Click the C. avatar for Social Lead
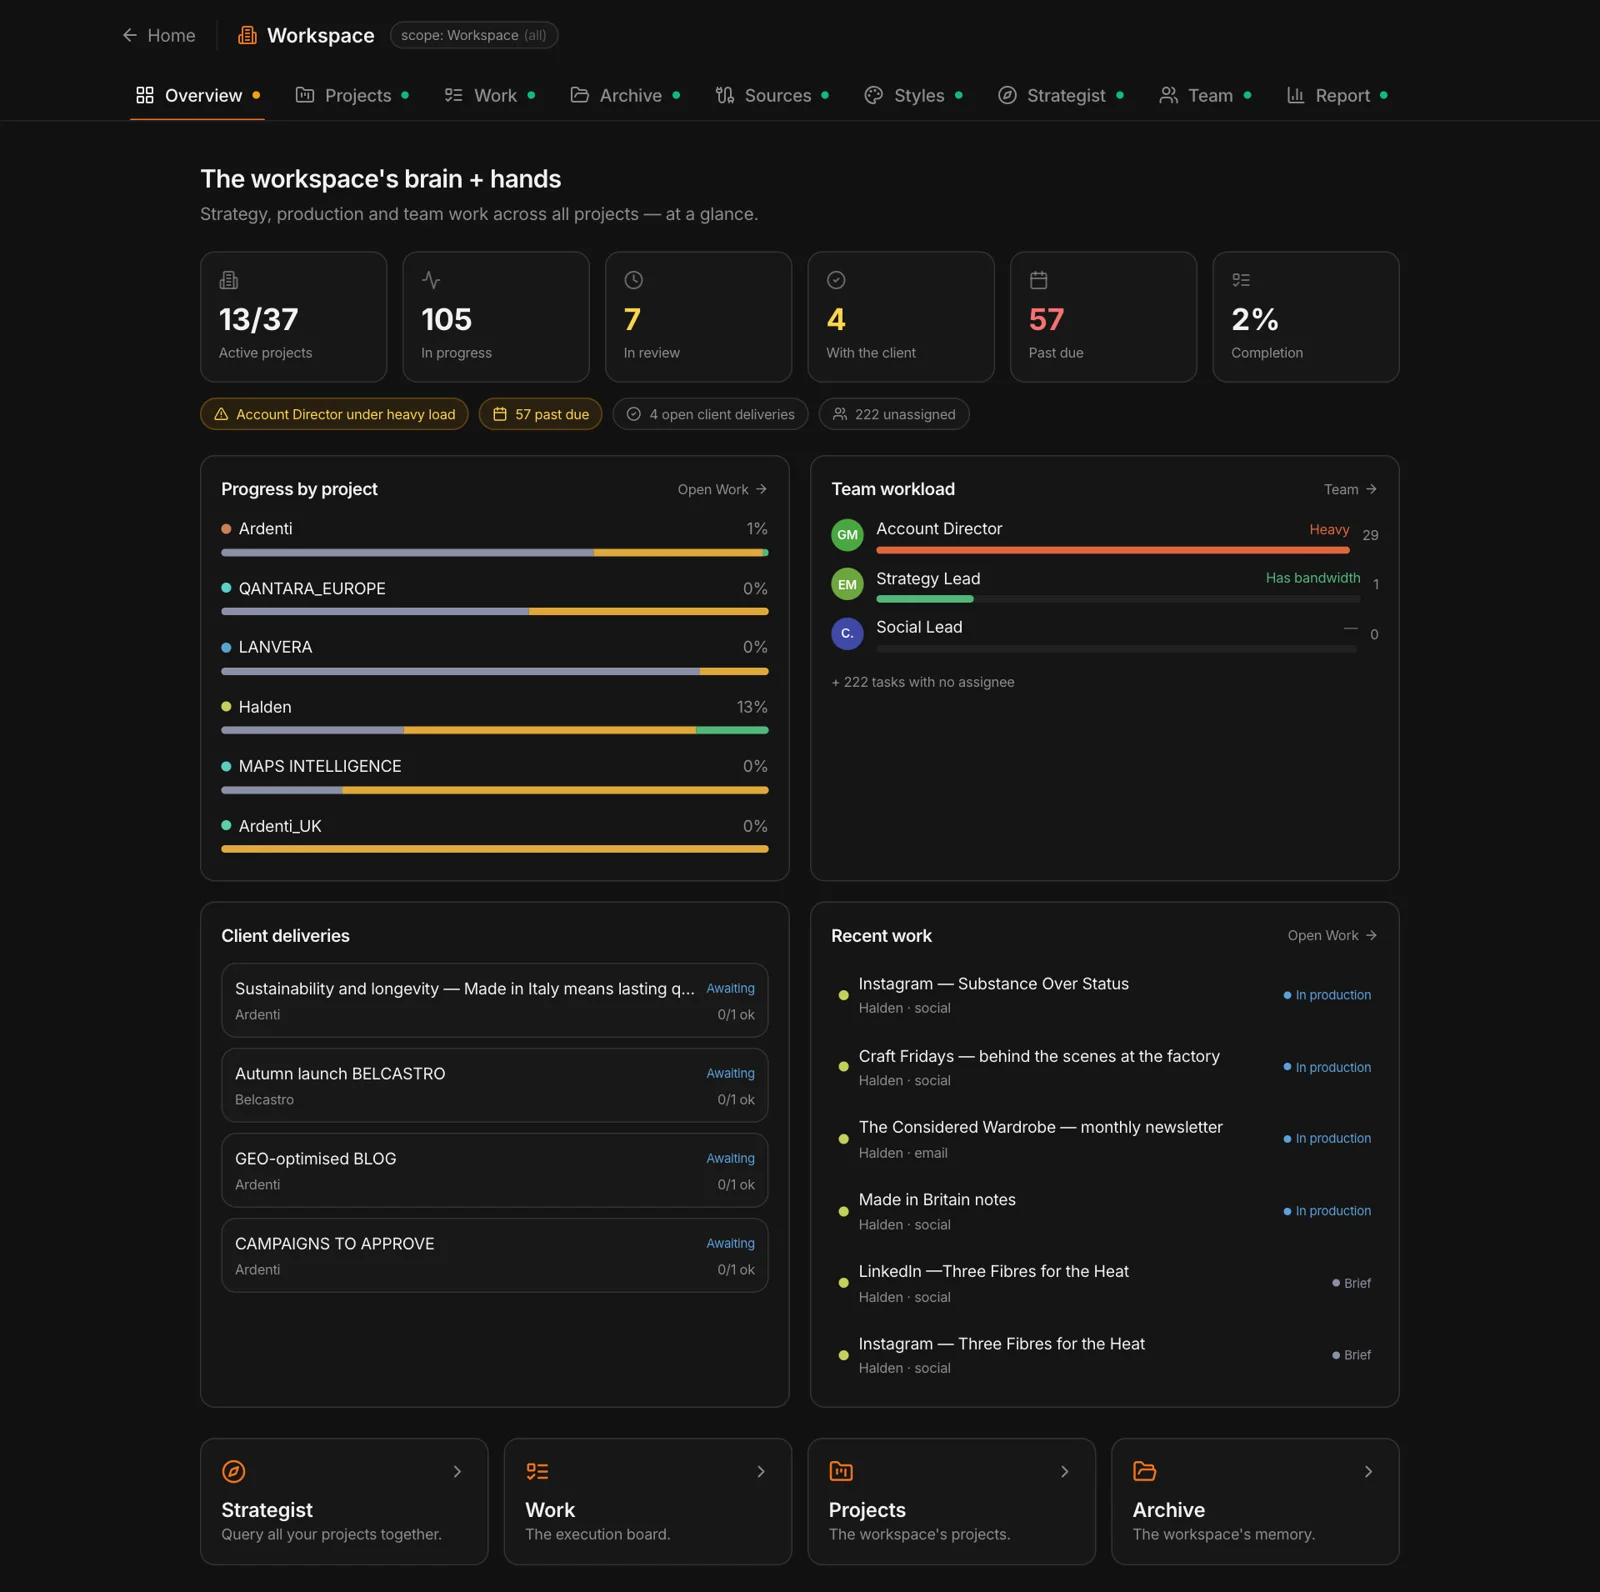 pos(847,633)
